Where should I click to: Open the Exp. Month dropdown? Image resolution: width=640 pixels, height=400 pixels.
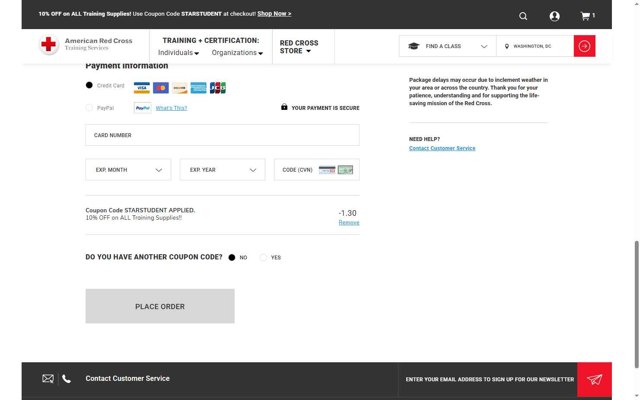[x=128, y=170]
